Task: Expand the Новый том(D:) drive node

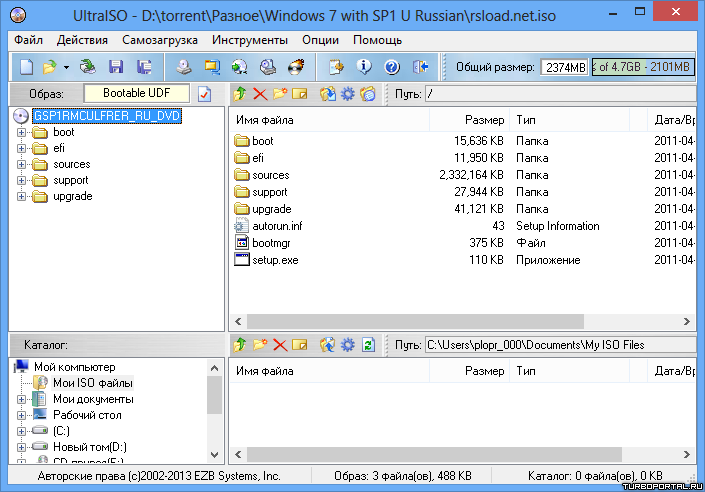Action: tap(22, 447)
